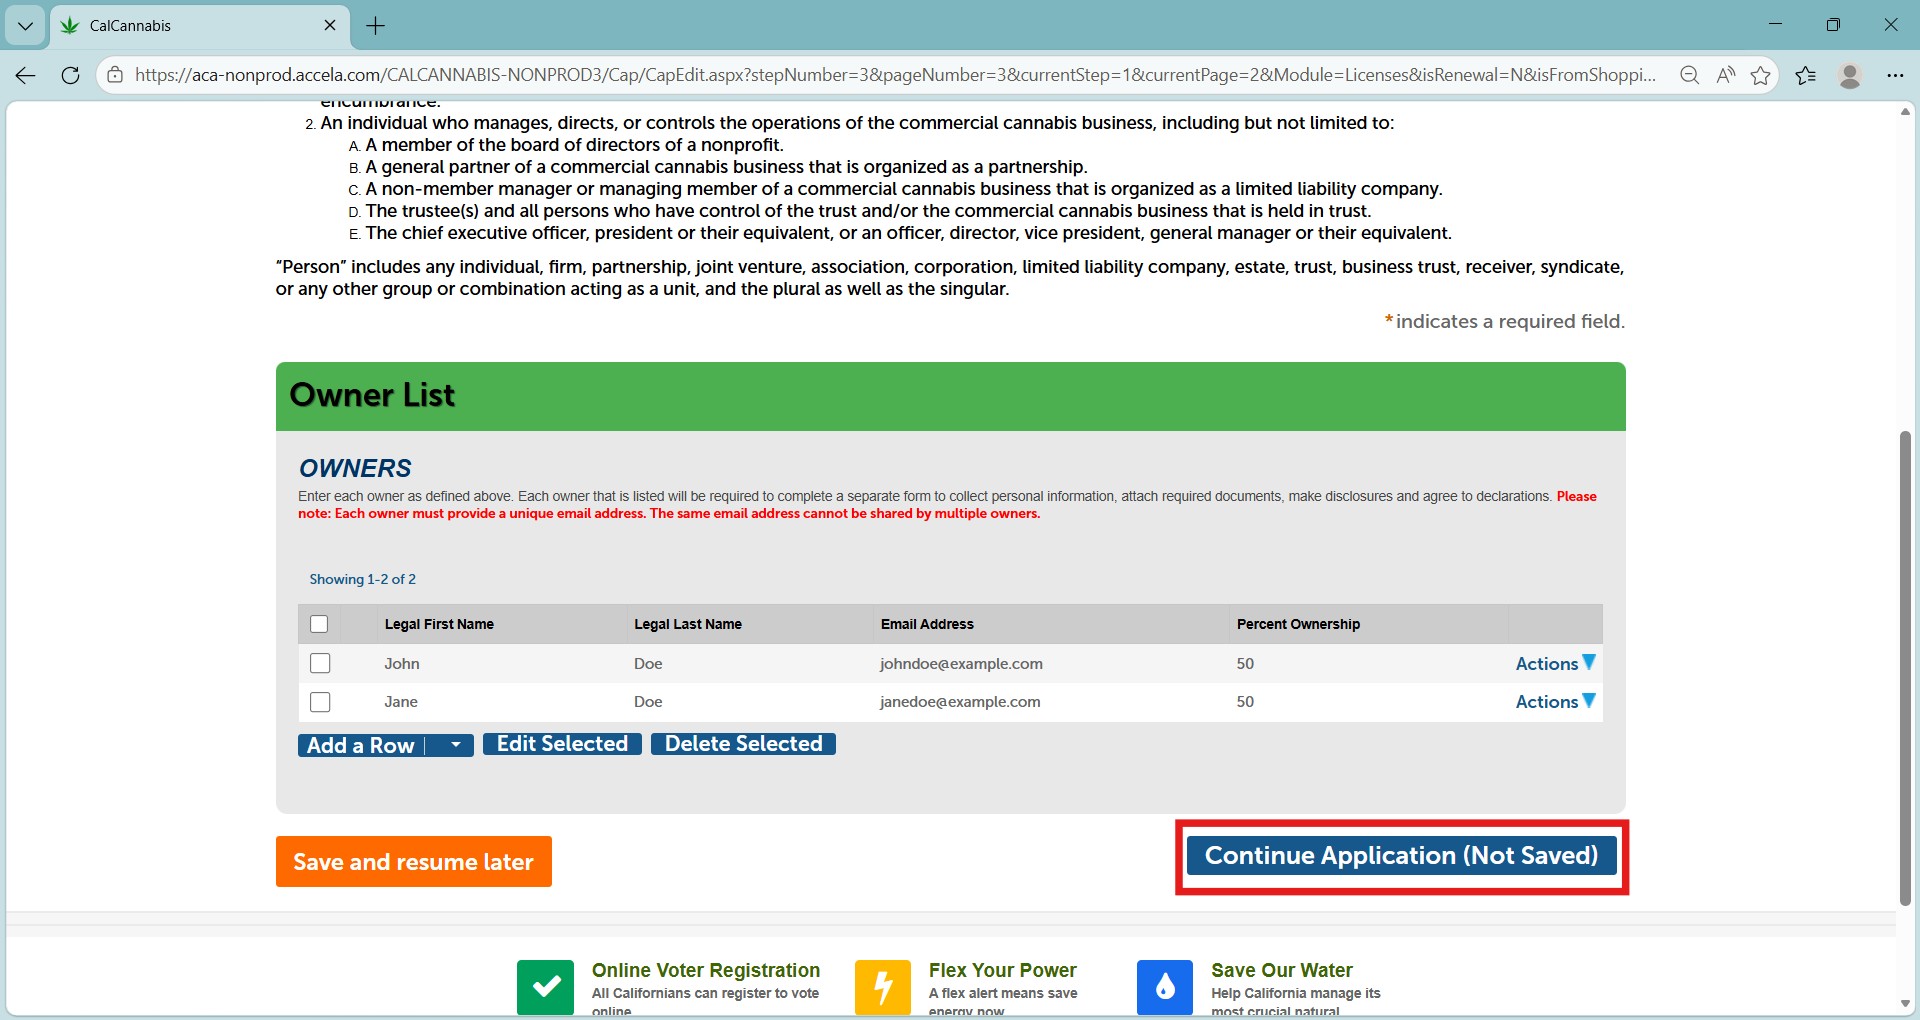Open a new tab with the plus icon
This screenshot has height=1020, width=1920.
(x=376, y=26)
